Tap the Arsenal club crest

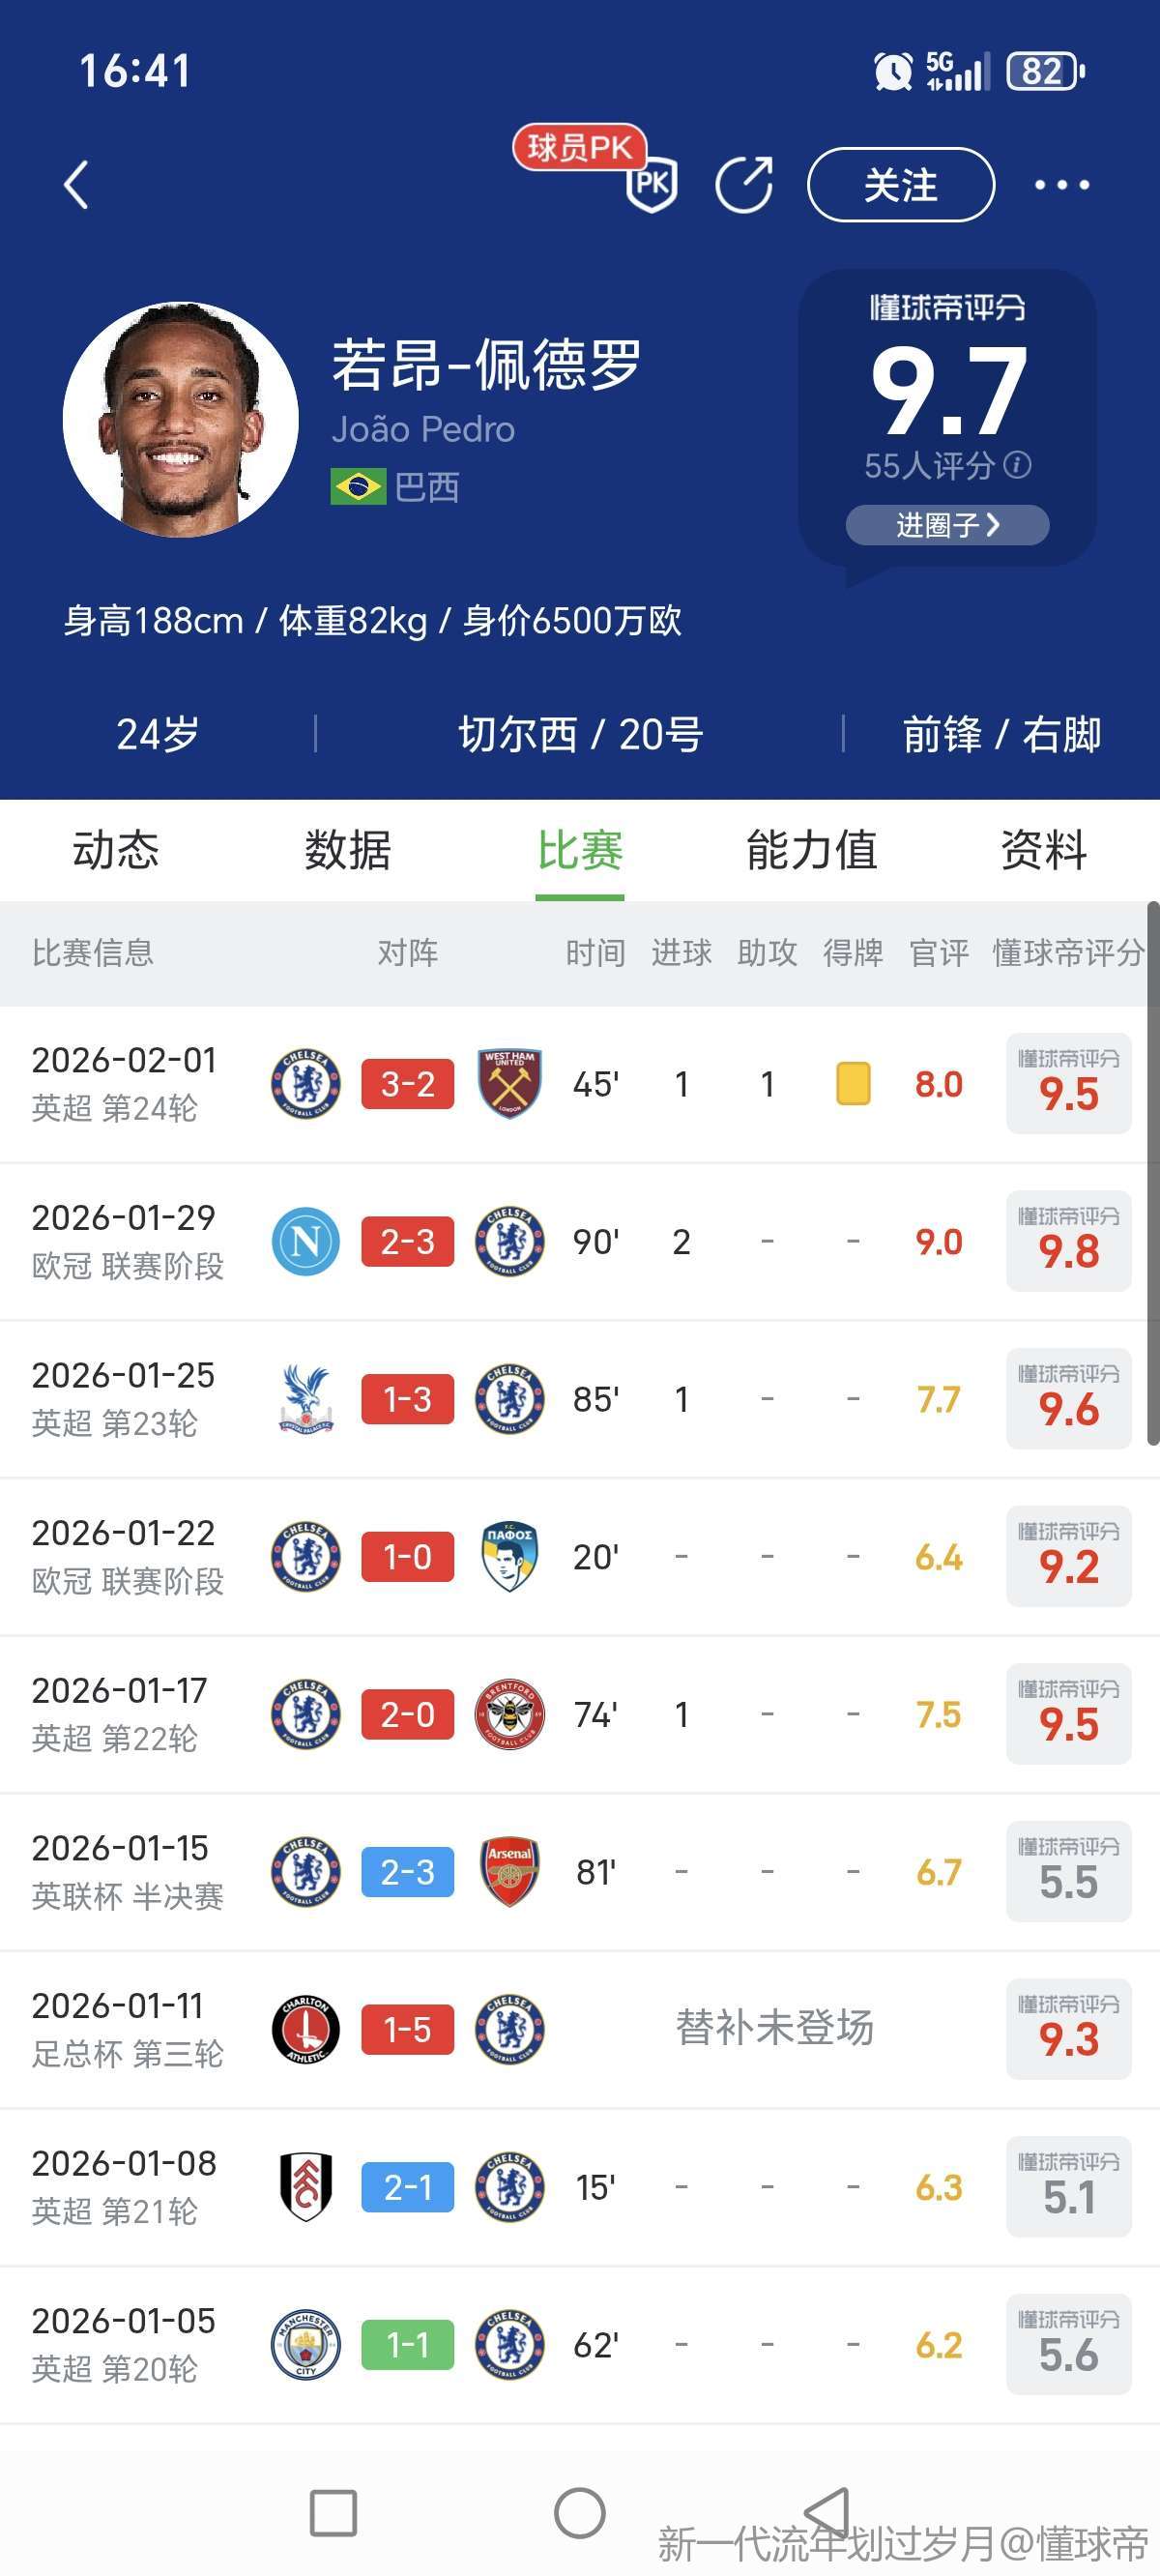(x=509, y=1872)
